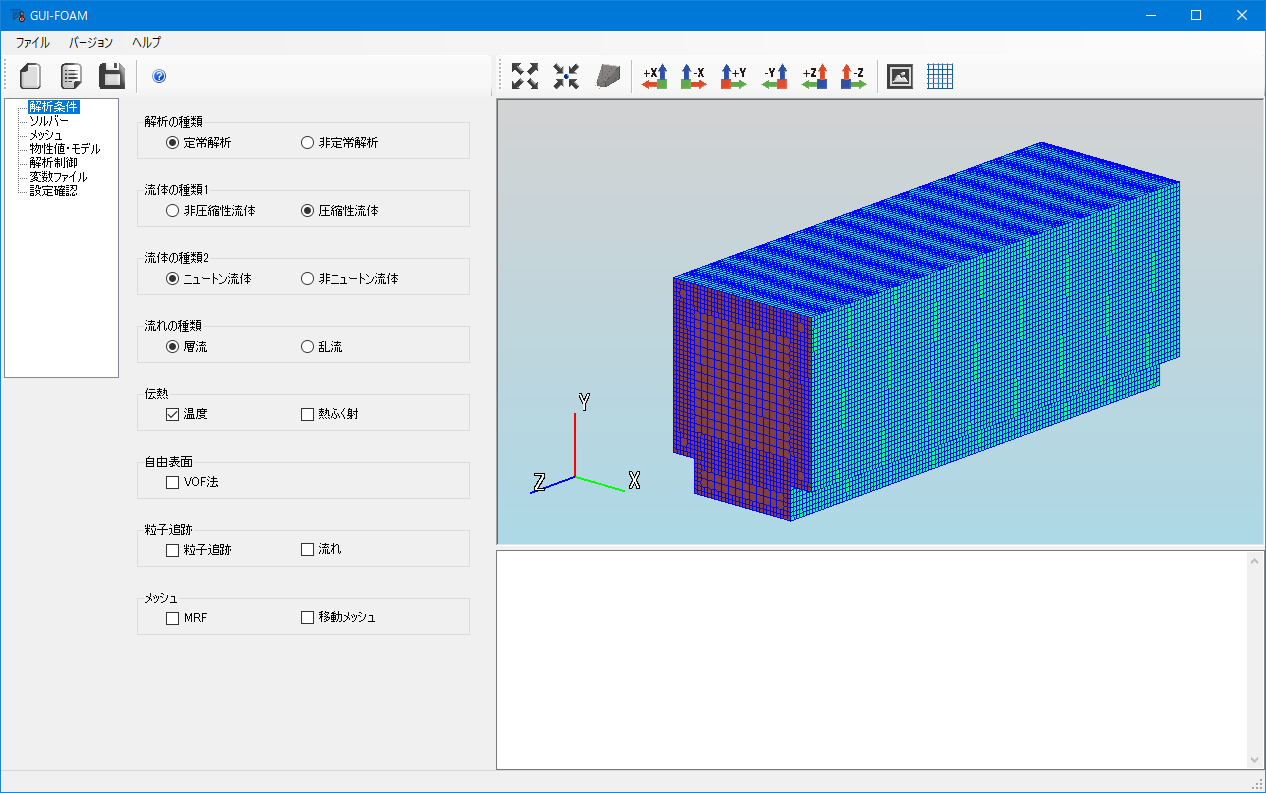Select the 非定常解析 radio button
This screenshot has height=793, width=1266.
click(x=306, y=141)
